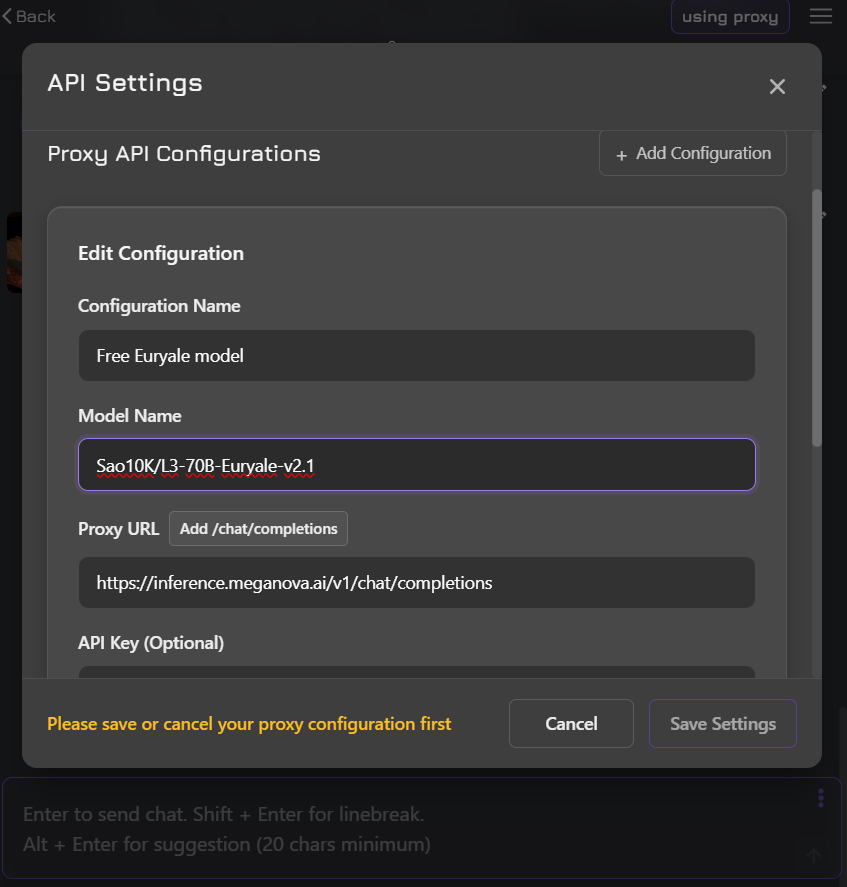This screenshot has width=847, height=887.
Task: Go back using the Back arrow
Action: pyautogui.click(x=29, y=16)
